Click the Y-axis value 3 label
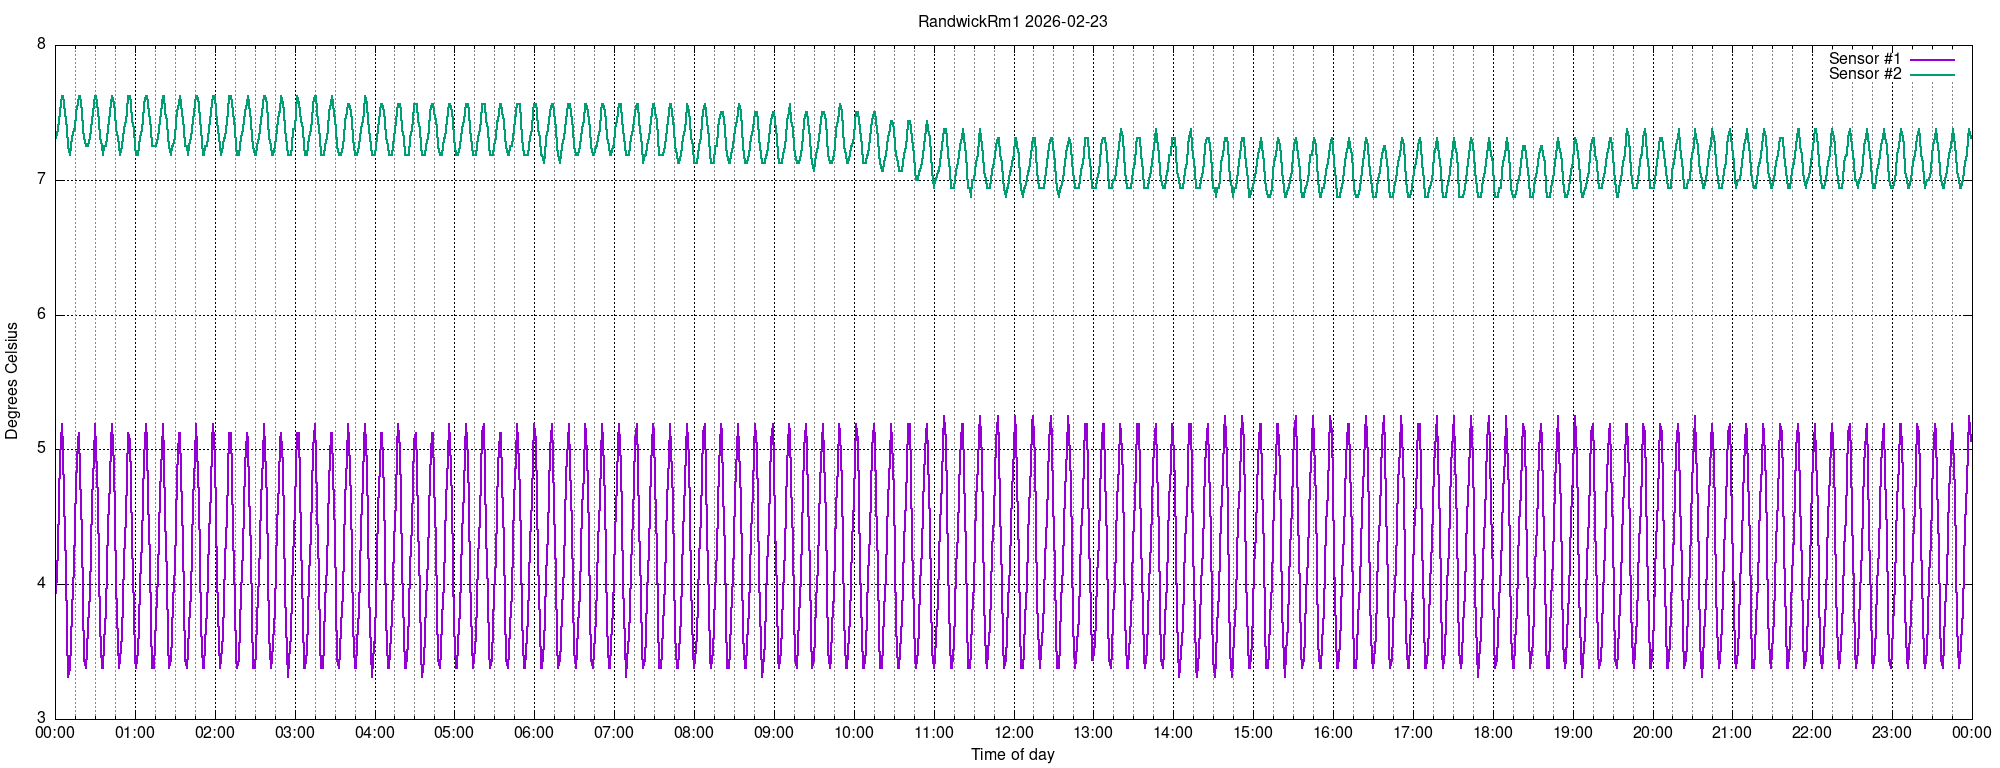 (41, 718)
